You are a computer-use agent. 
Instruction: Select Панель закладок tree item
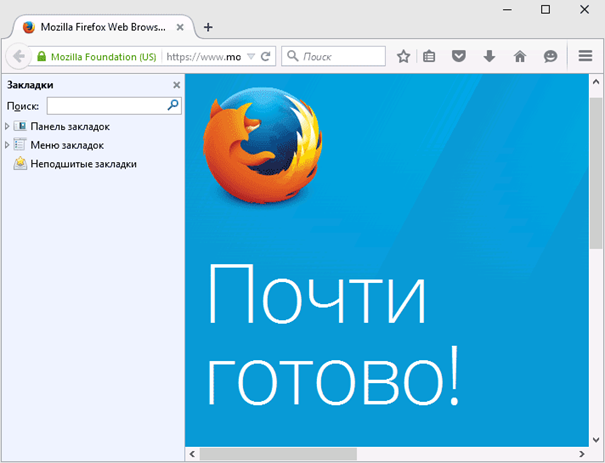pos(70,127)
